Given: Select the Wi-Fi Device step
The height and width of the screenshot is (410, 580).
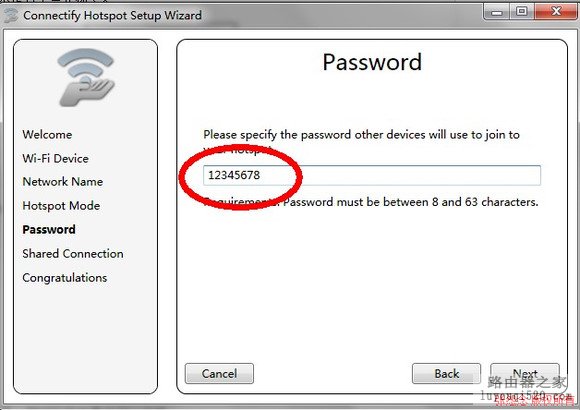Looking at the screenshot, I should [55, 158].
